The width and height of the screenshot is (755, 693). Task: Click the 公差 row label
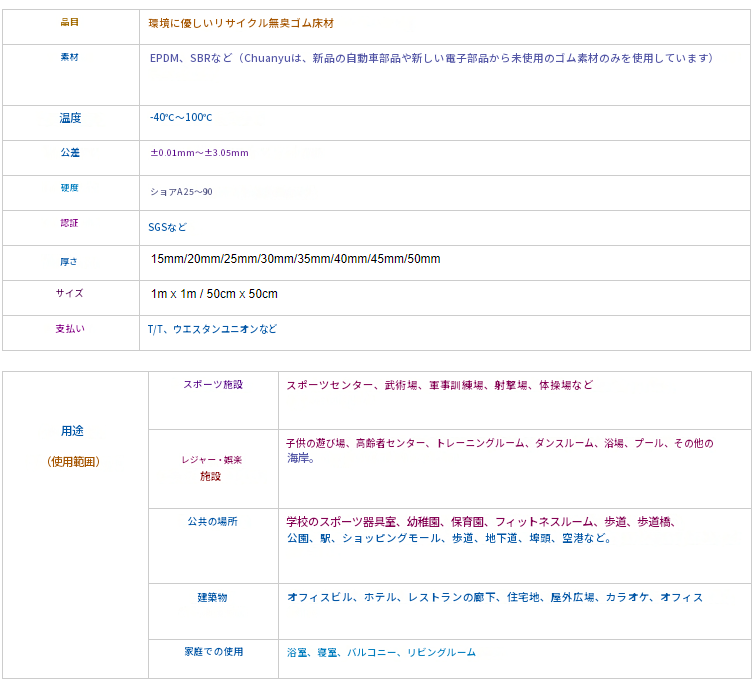click(x=70, y=153)
